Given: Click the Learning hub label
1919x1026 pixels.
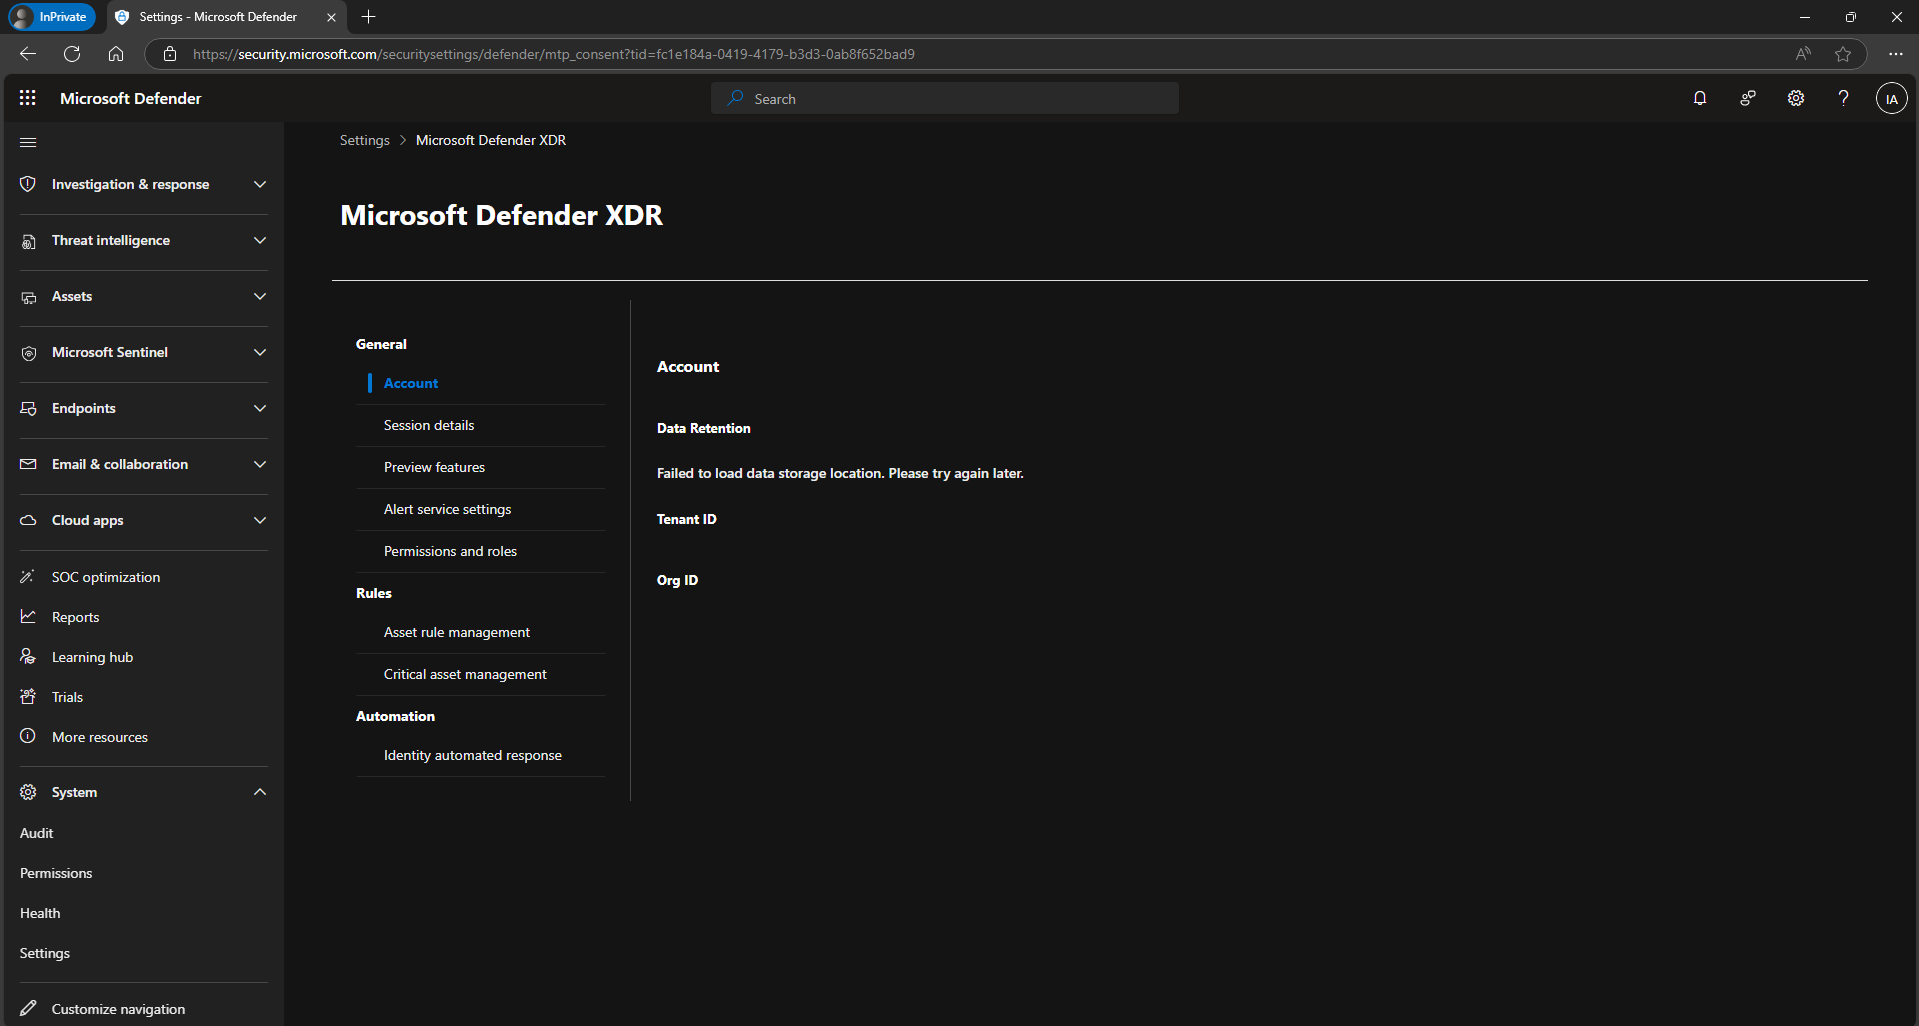Looking at the screenshot, I should [92, 657].
